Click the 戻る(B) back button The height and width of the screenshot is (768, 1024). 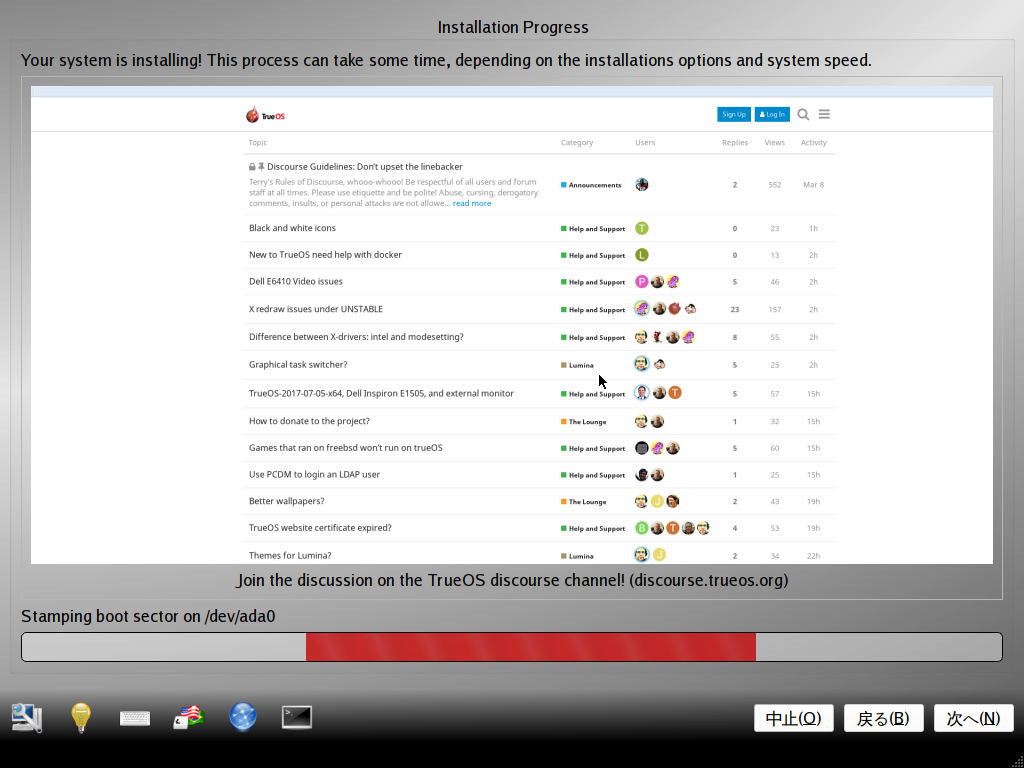click(884, 718)
